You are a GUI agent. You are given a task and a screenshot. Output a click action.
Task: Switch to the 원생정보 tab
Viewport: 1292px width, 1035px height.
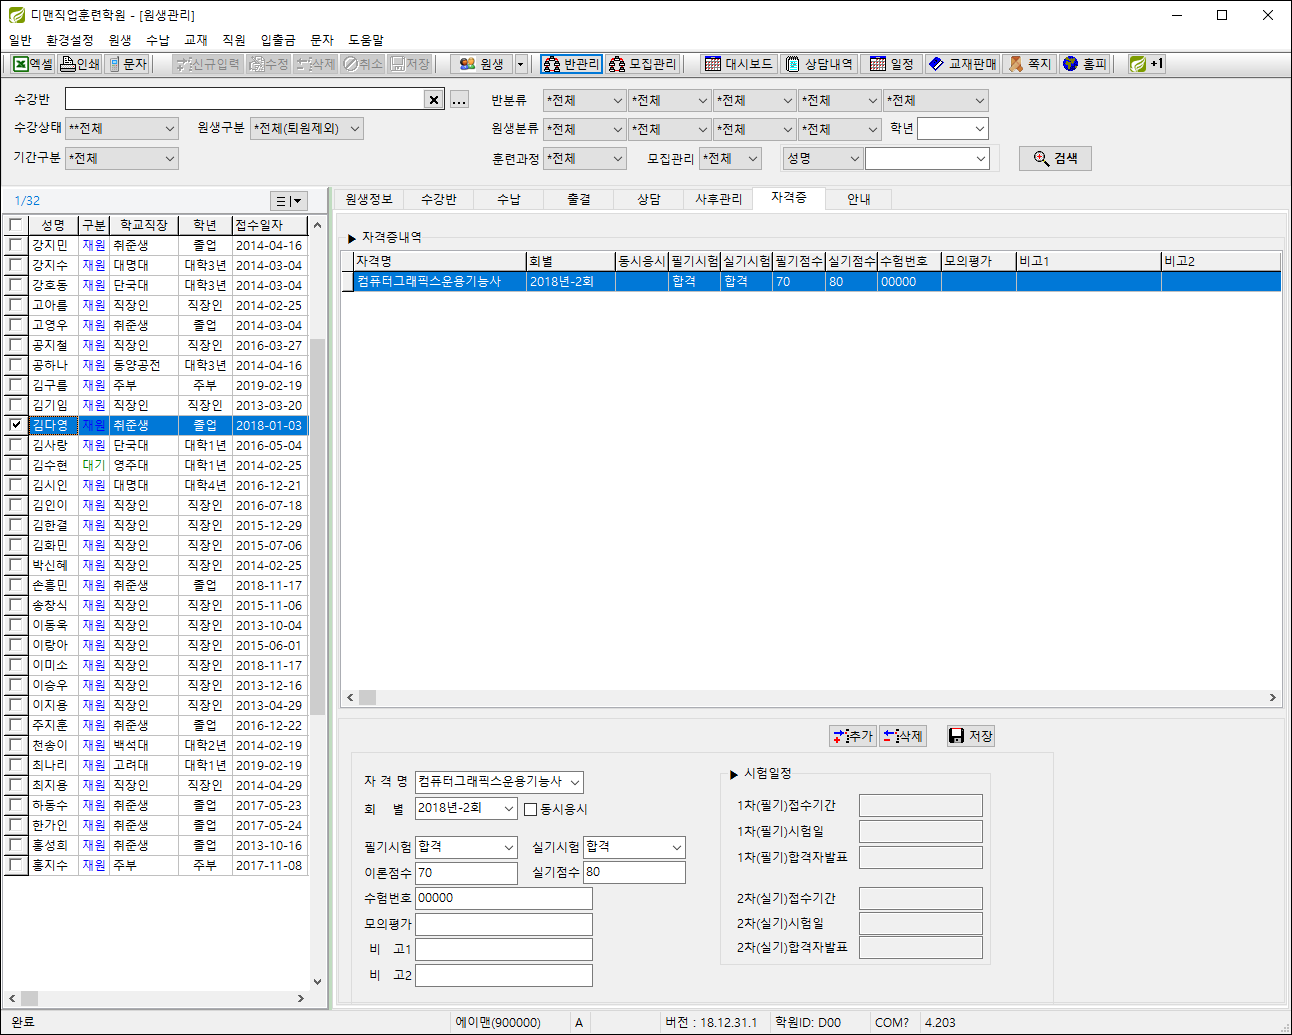click(369, 199)
